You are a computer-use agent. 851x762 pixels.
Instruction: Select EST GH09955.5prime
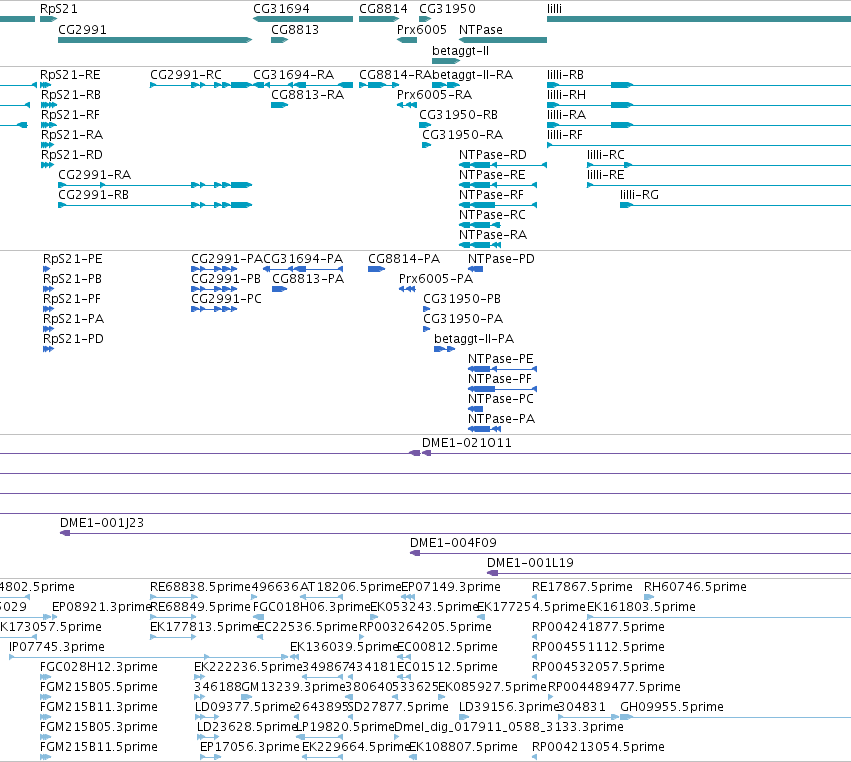[x=672, y=707]
